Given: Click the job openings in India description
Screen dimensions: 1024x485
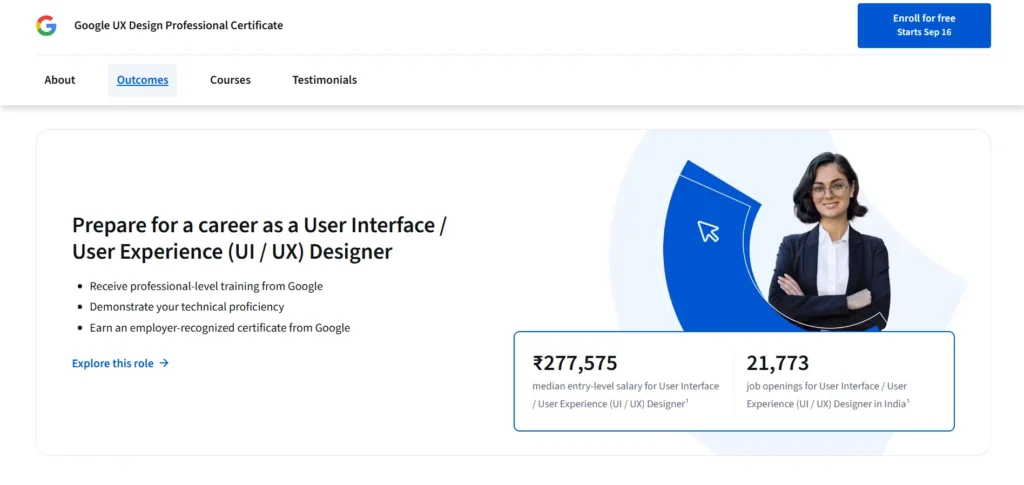Looking at the screenshot, I should click(827, 395).
